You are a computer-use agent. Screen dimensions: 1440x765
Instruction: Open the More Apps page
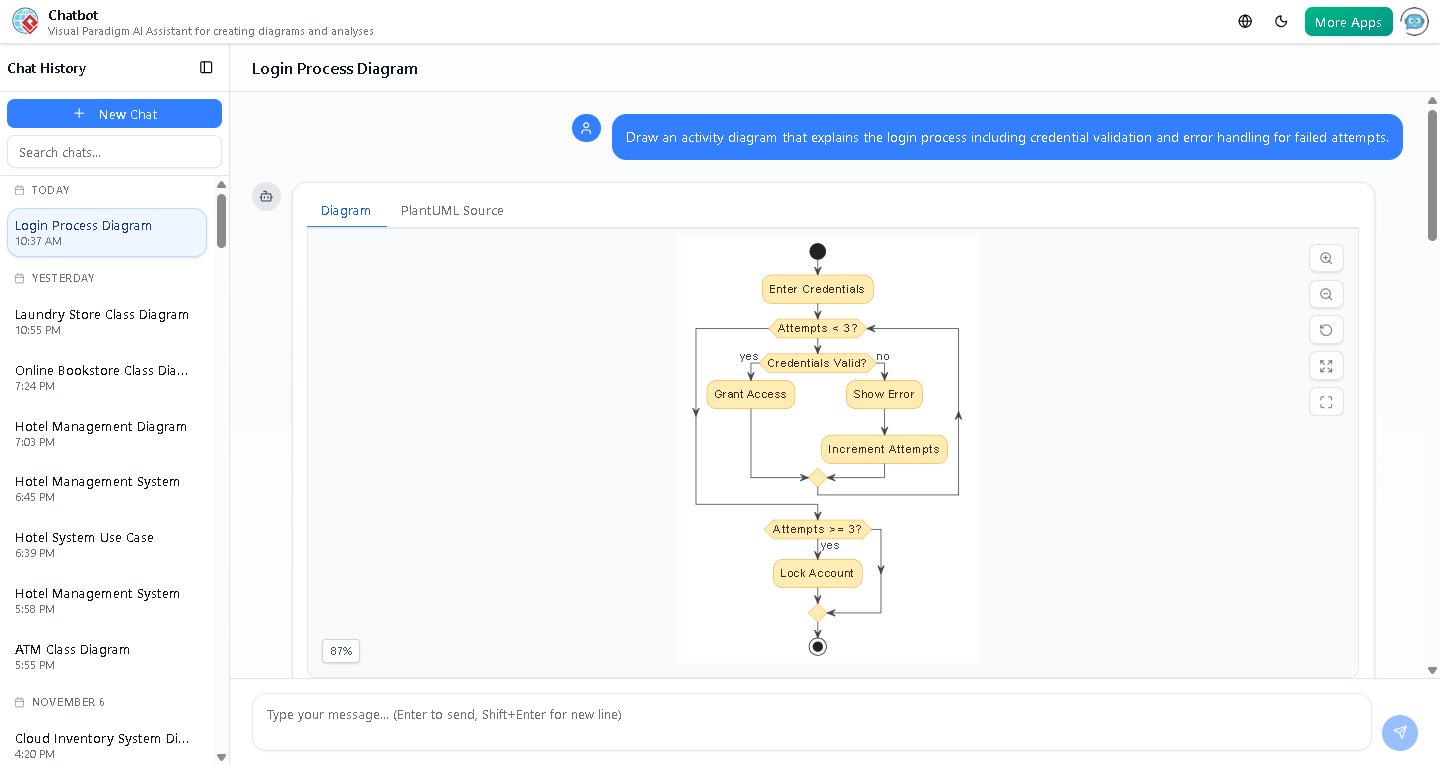[x=1348, y=20]
